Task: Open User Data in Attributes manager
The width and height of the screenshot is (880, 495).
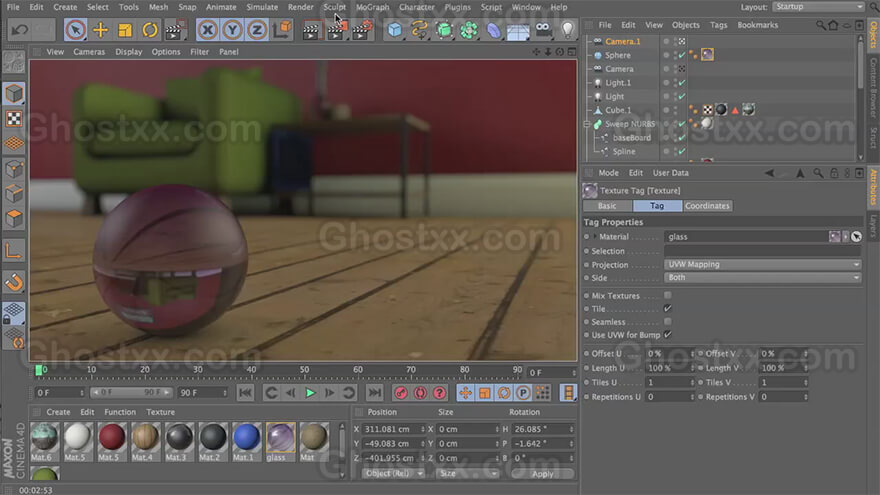Action: tap(671, 173)
